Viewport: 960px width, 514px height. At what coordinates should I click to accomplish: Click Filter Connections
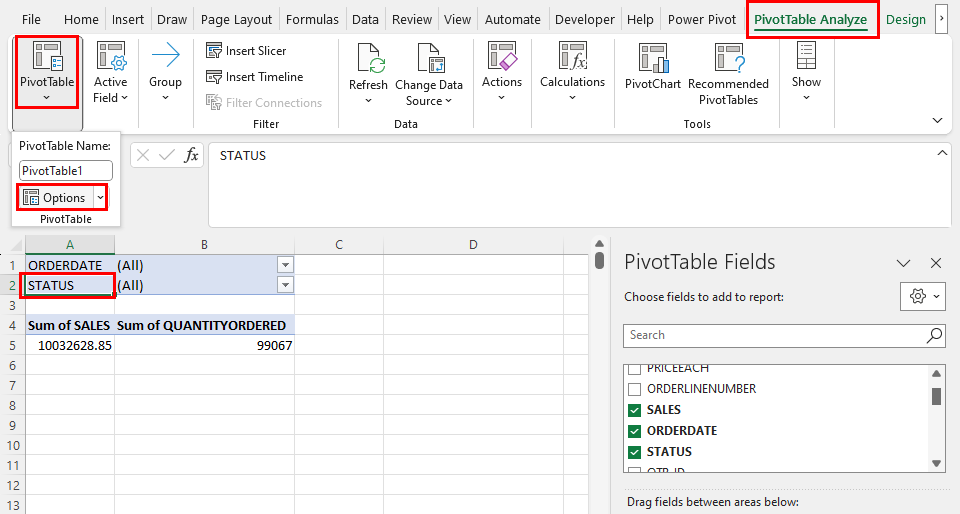click(x=264, y=102)
